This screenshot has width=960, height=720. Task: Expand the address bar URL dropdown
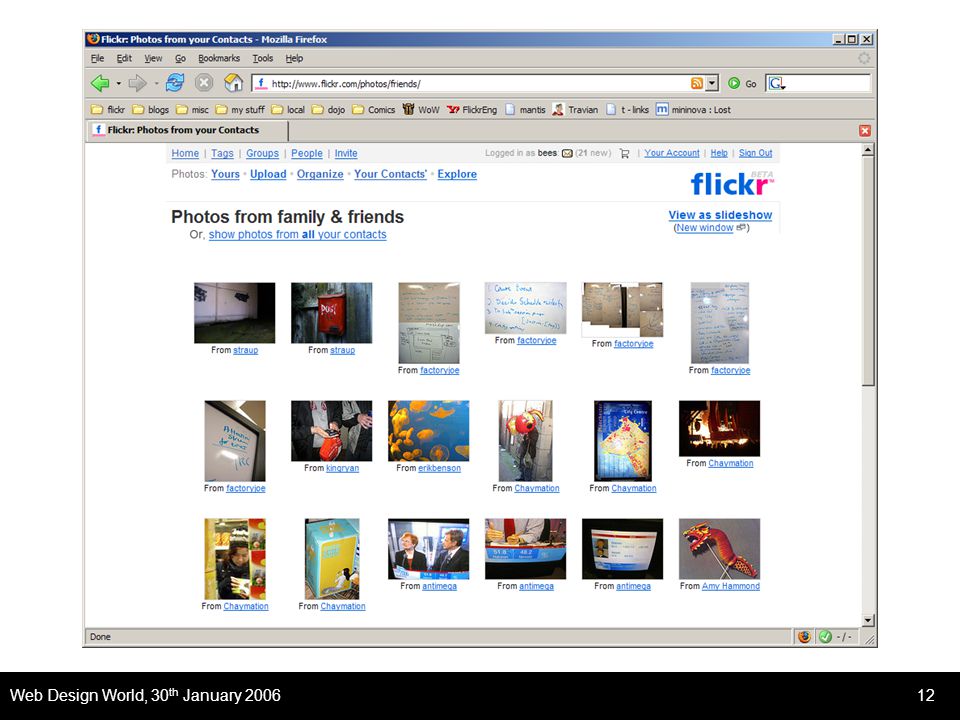click(x=711, y=83)
